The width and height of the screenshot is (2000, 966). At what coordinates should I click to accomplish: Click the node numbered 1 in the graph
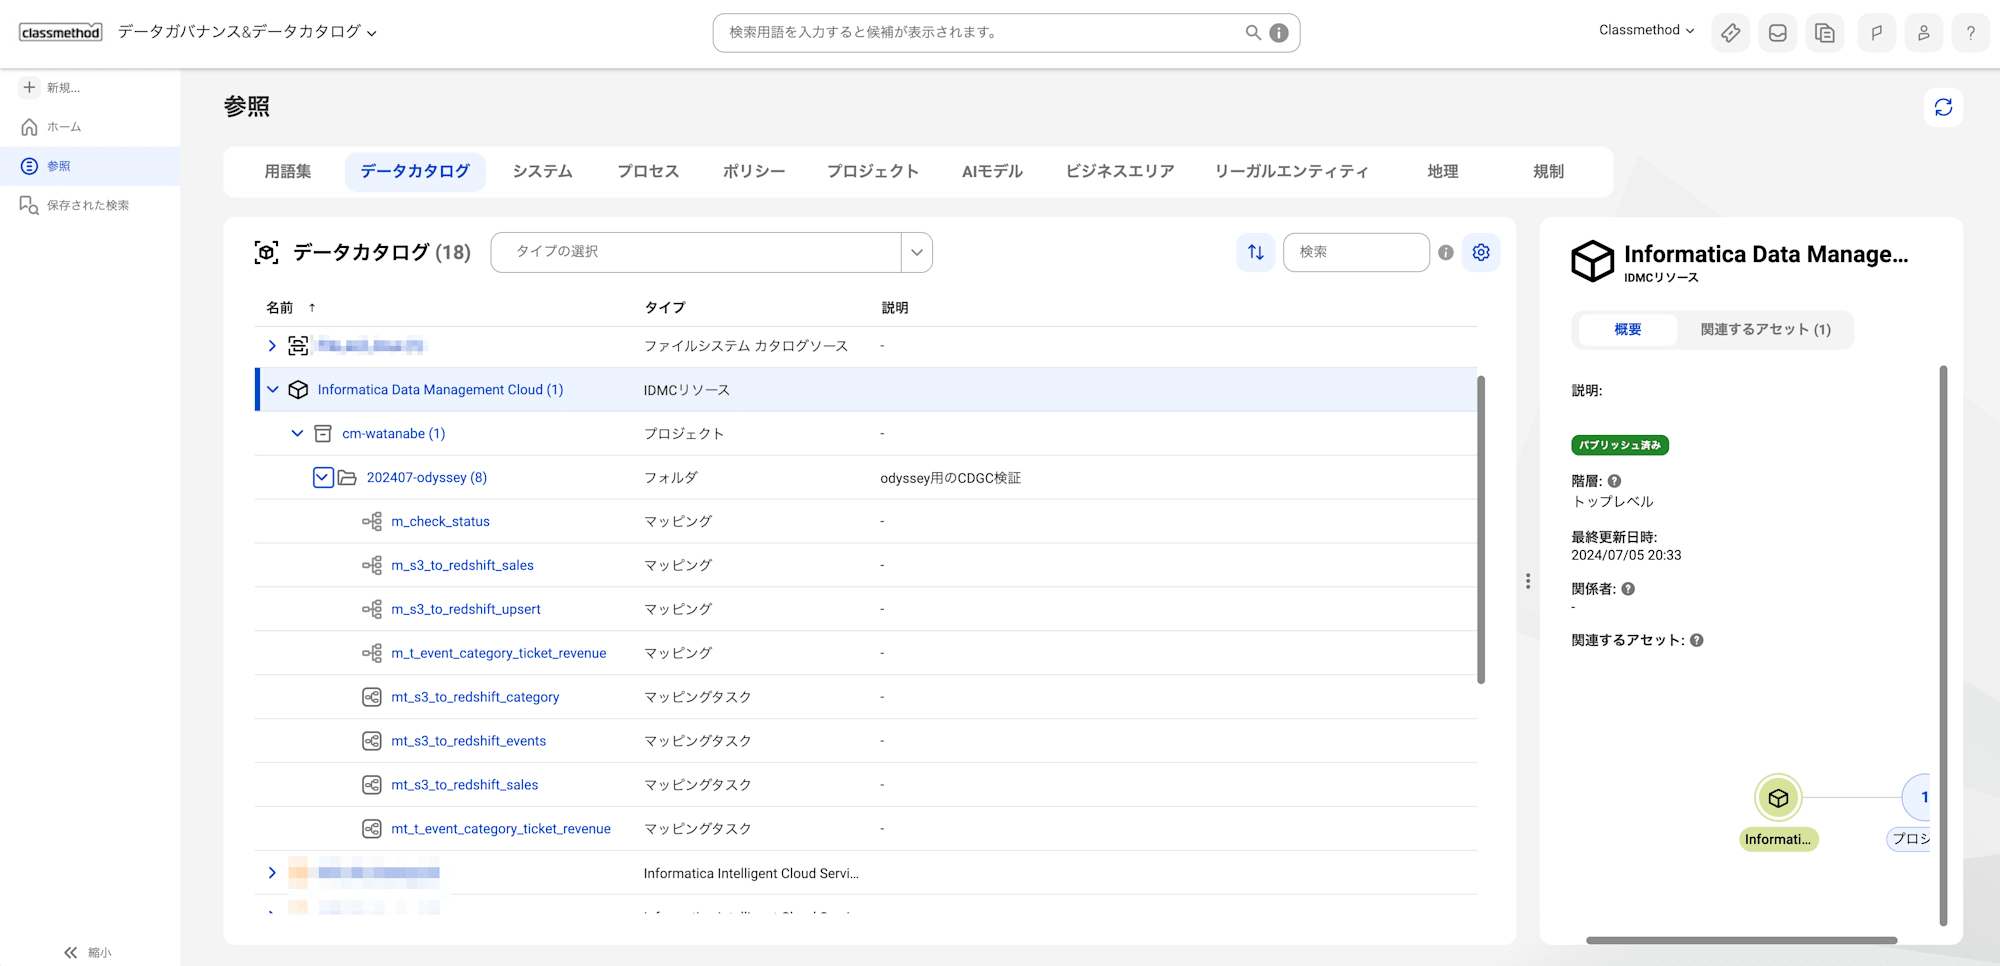1918,797
